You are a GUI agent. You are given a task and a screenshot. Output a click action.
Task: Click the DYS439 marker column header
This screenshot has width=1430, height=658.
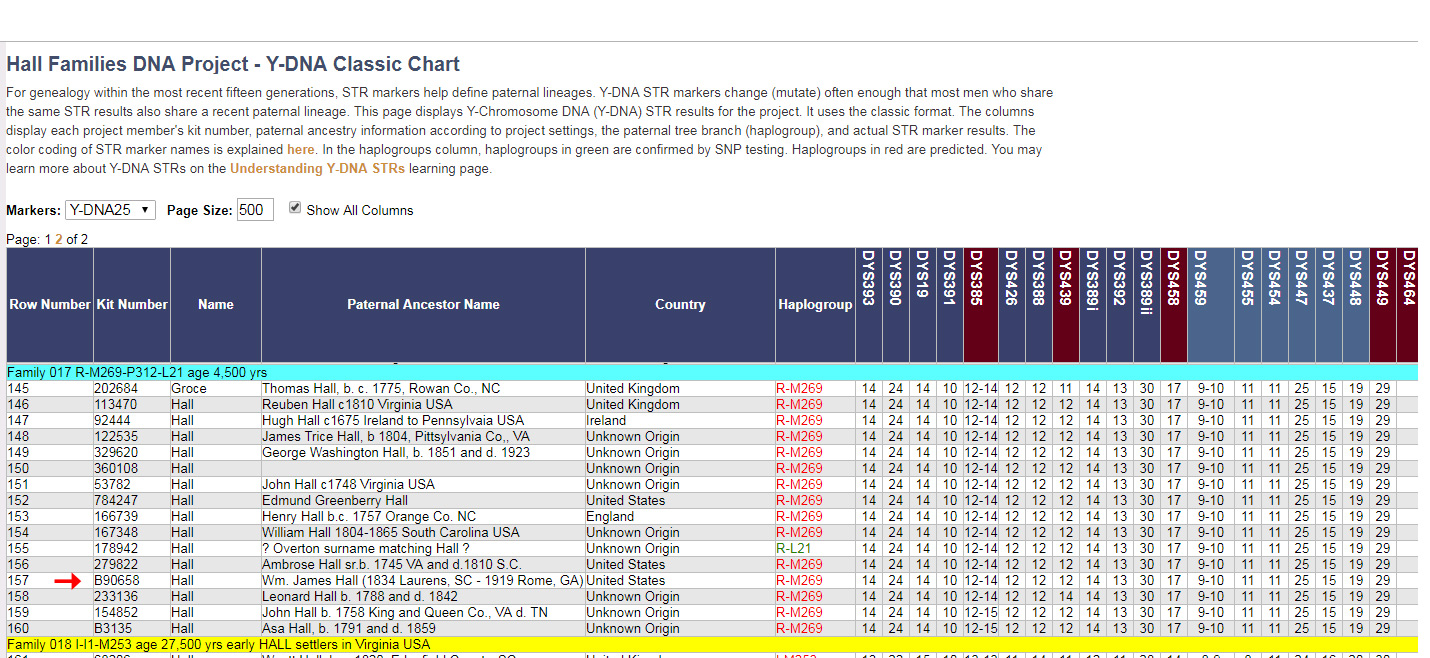(x=1066, y=305)
